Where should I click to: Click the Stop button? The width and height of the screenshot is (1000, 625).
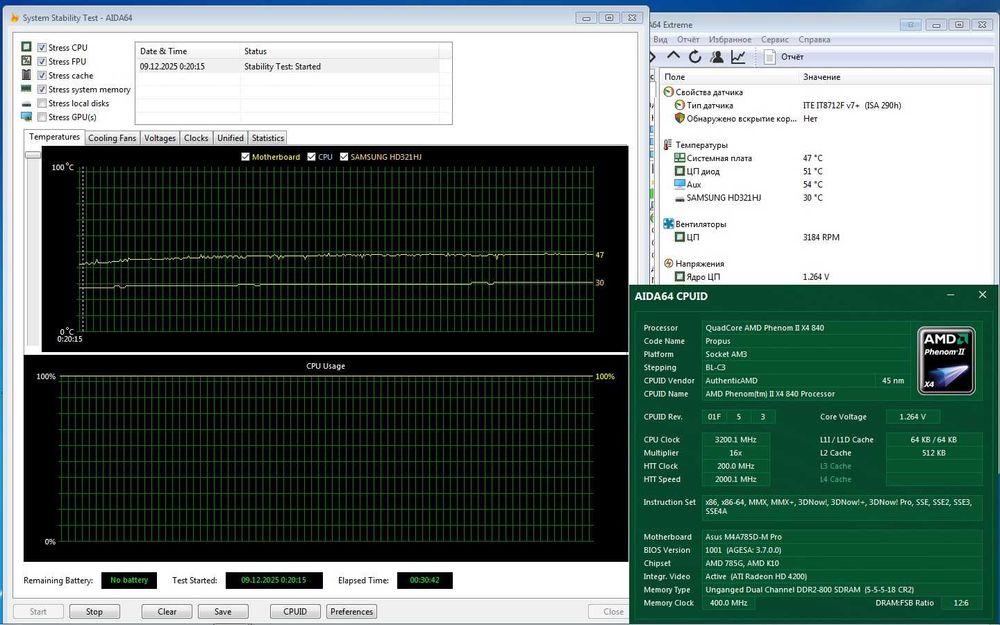[x=94, y=612]
